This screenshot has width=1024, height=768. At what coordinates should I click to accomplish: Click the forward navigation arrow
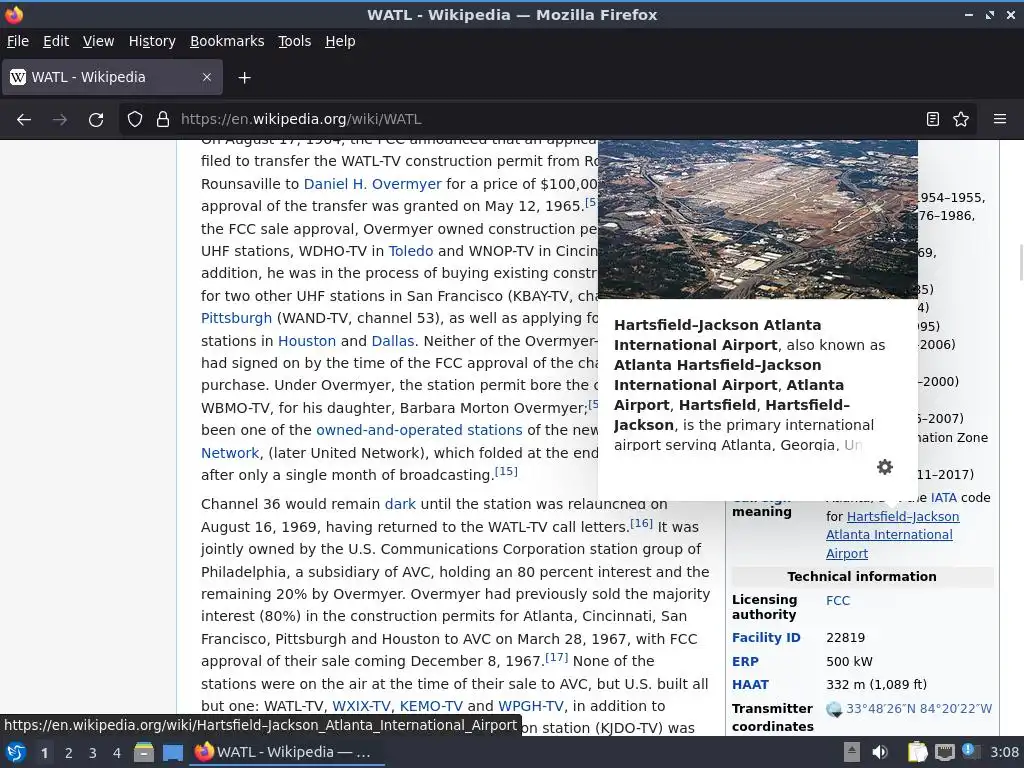point(60,120)
